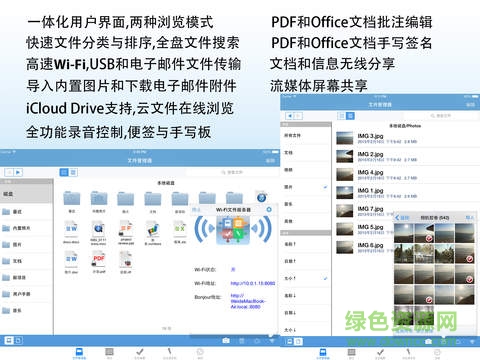Screen dimensions: 480x360
Task: Switch left screen to list view
Action: coord(73,172)
